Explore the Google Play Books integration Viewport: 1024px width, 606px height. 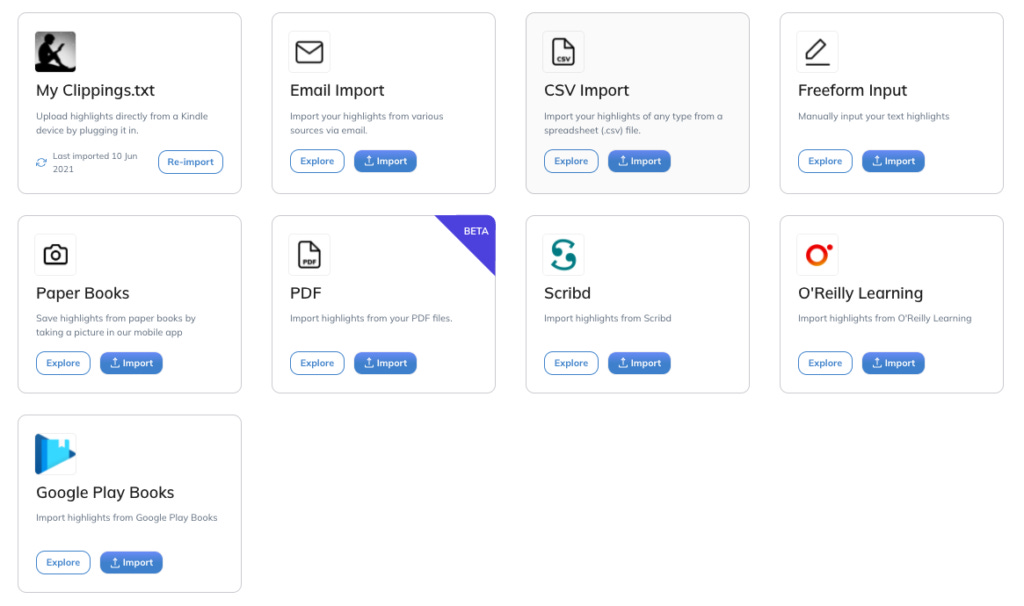click(x=63, y=563)
